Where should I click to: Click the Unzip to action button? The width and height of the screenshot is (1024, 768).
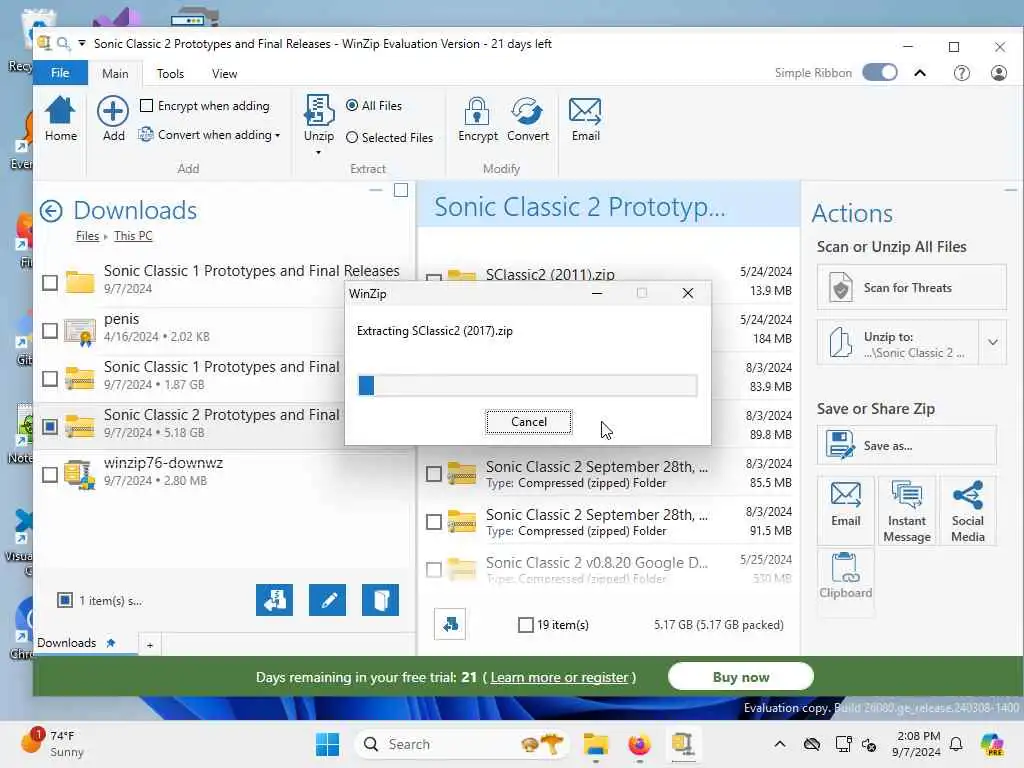(898, 342)
